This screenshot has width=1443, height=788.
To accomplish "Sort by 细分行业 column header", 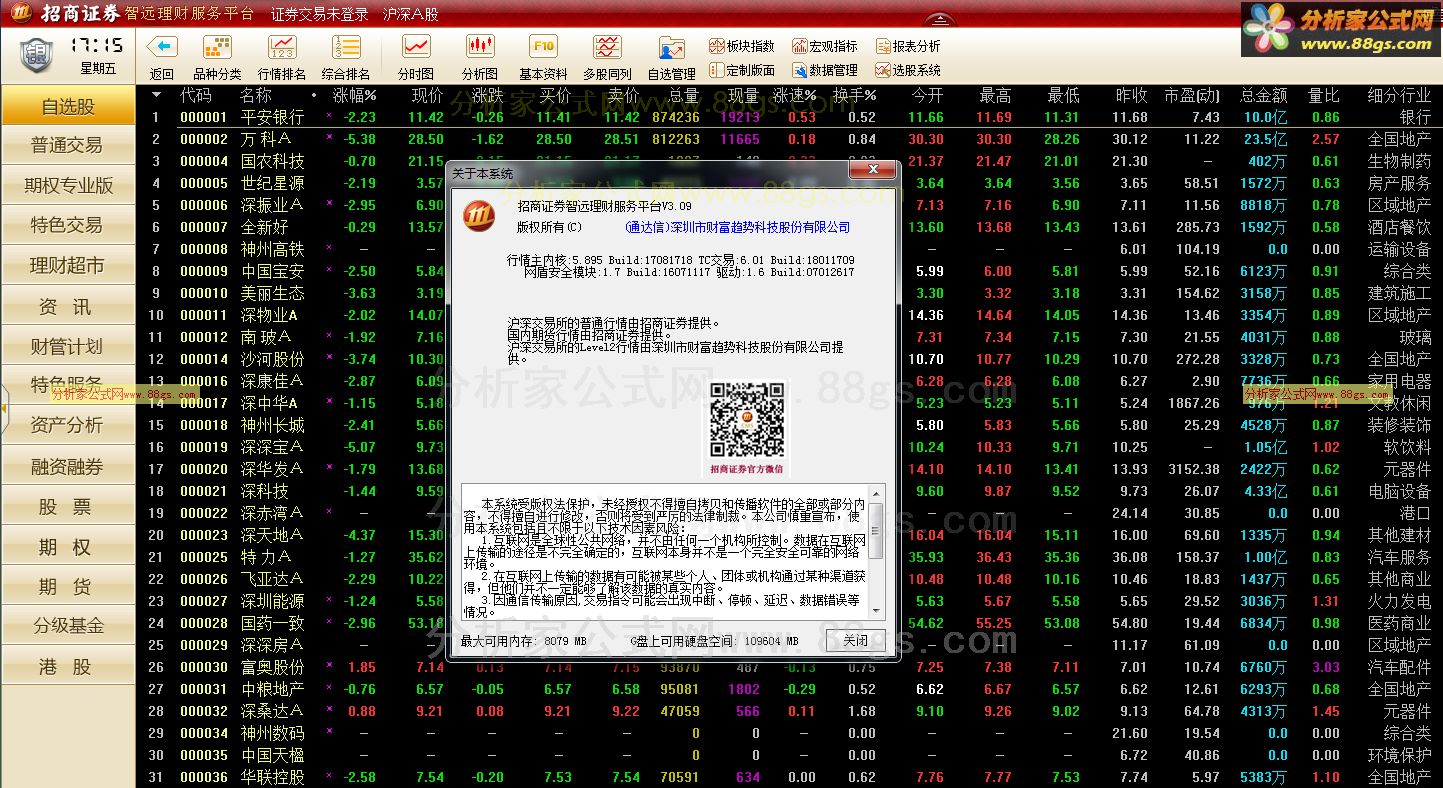I will 1399,95.
